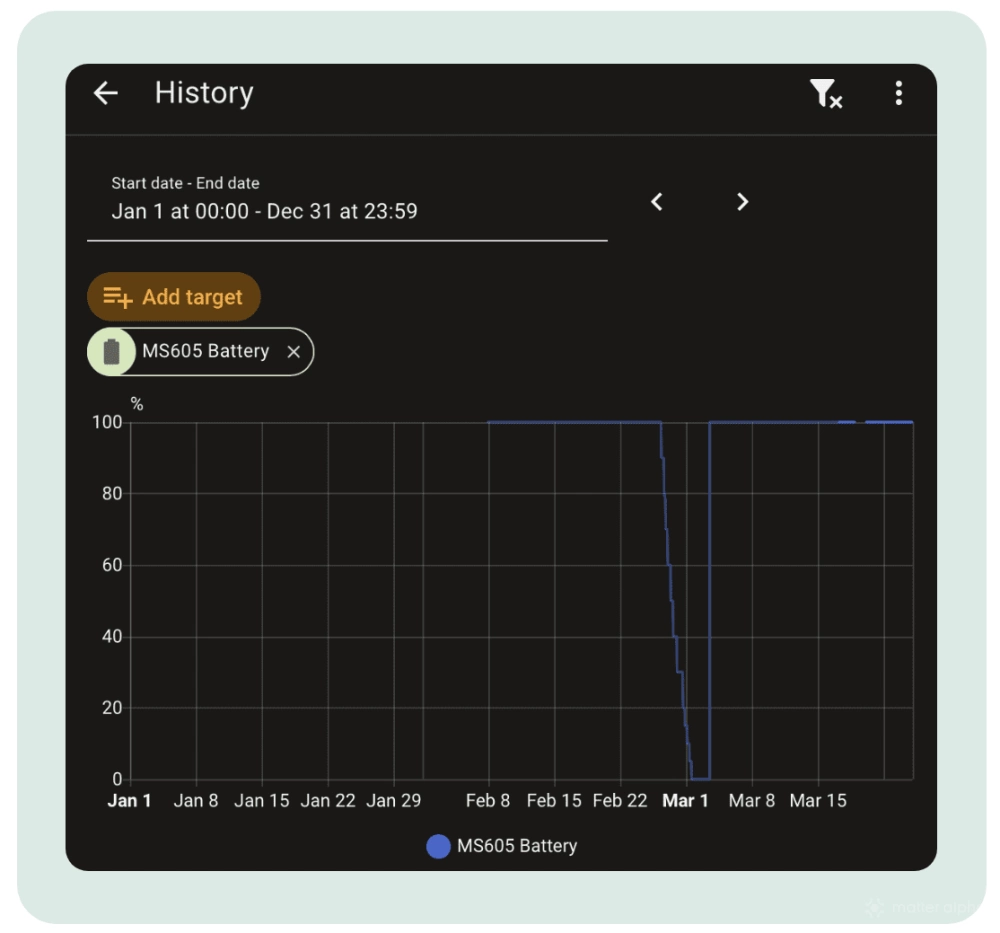Click the Mar 15 axis label

pyautogui.click(x=818, y=801)
